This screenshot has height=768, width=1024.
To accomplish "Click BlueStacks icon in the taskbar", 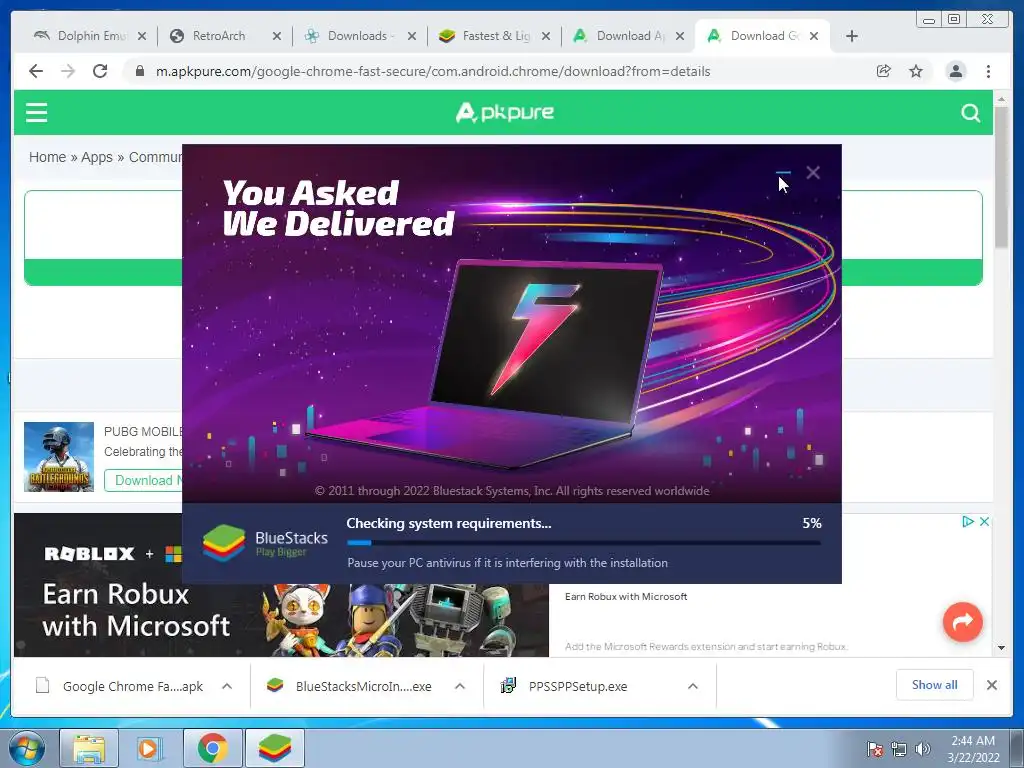I will (274, 749).
